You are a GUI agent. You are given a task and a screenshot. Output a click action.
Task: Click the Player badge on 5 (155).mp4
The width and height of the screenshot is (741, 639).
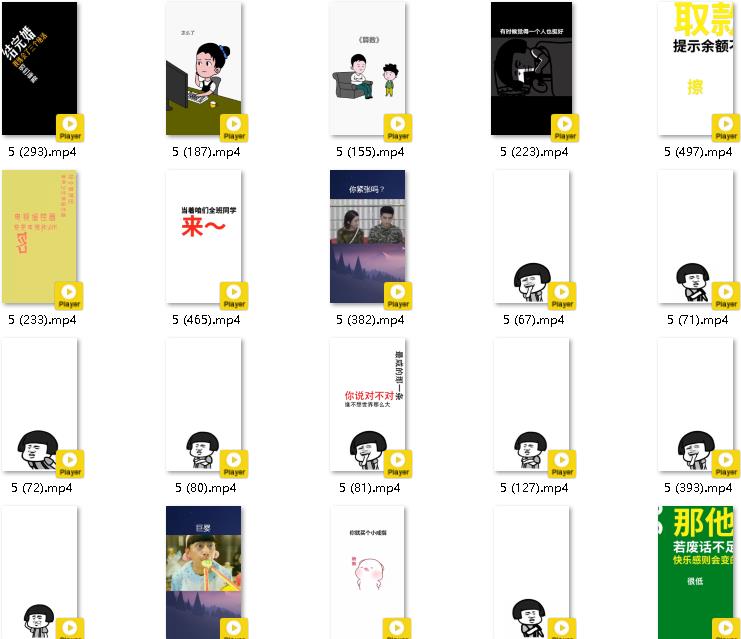398,128
